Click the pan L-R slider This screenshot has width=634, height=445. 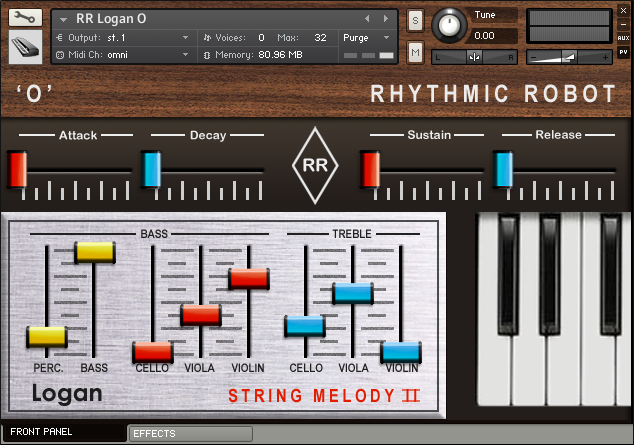point(474,57)
